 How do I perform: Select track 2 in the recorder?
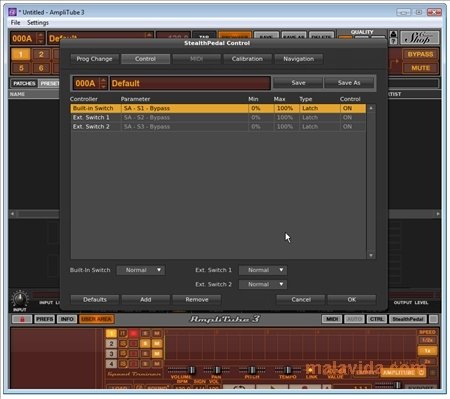point(111,343)
